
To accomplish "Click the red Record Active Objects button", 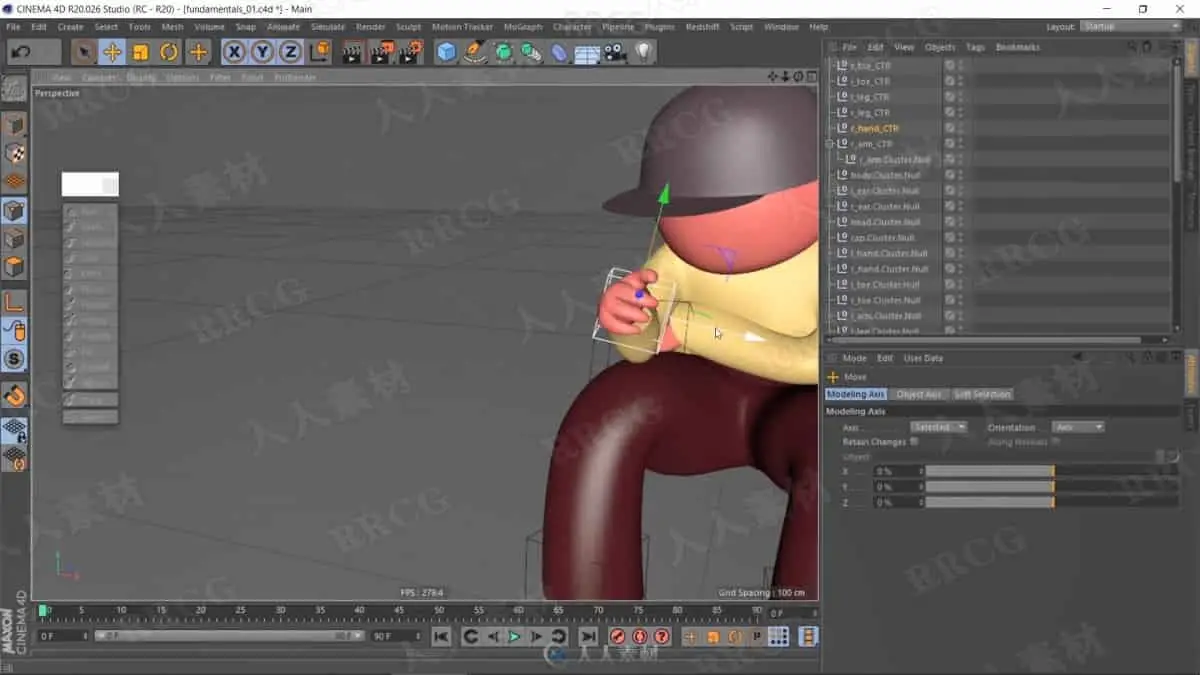I will tap(617, 637).
